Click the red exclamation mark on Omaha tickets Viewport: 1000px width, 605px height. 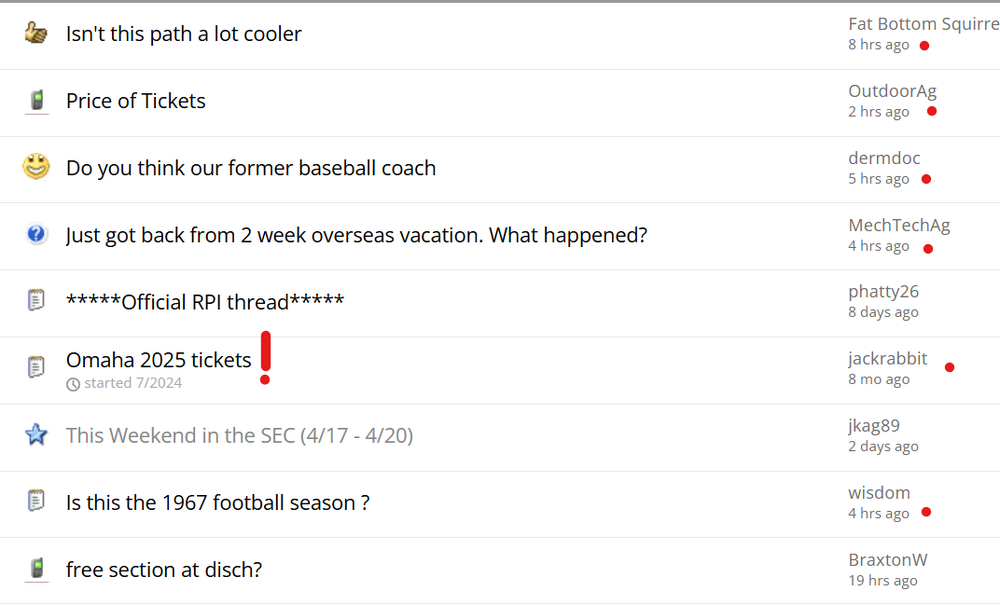pyautogui.click(x=265, y=358)
